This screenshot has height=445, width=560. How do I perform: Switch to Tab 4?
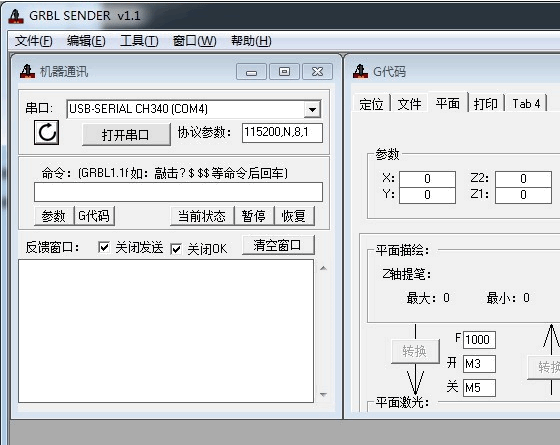(526, 104)
